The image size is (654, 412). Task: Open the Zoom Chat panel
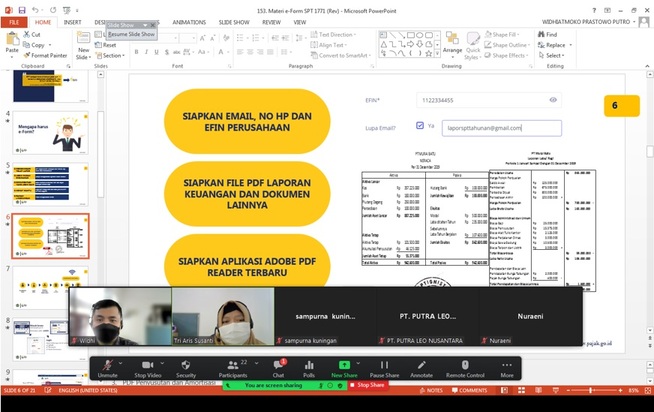278,367
